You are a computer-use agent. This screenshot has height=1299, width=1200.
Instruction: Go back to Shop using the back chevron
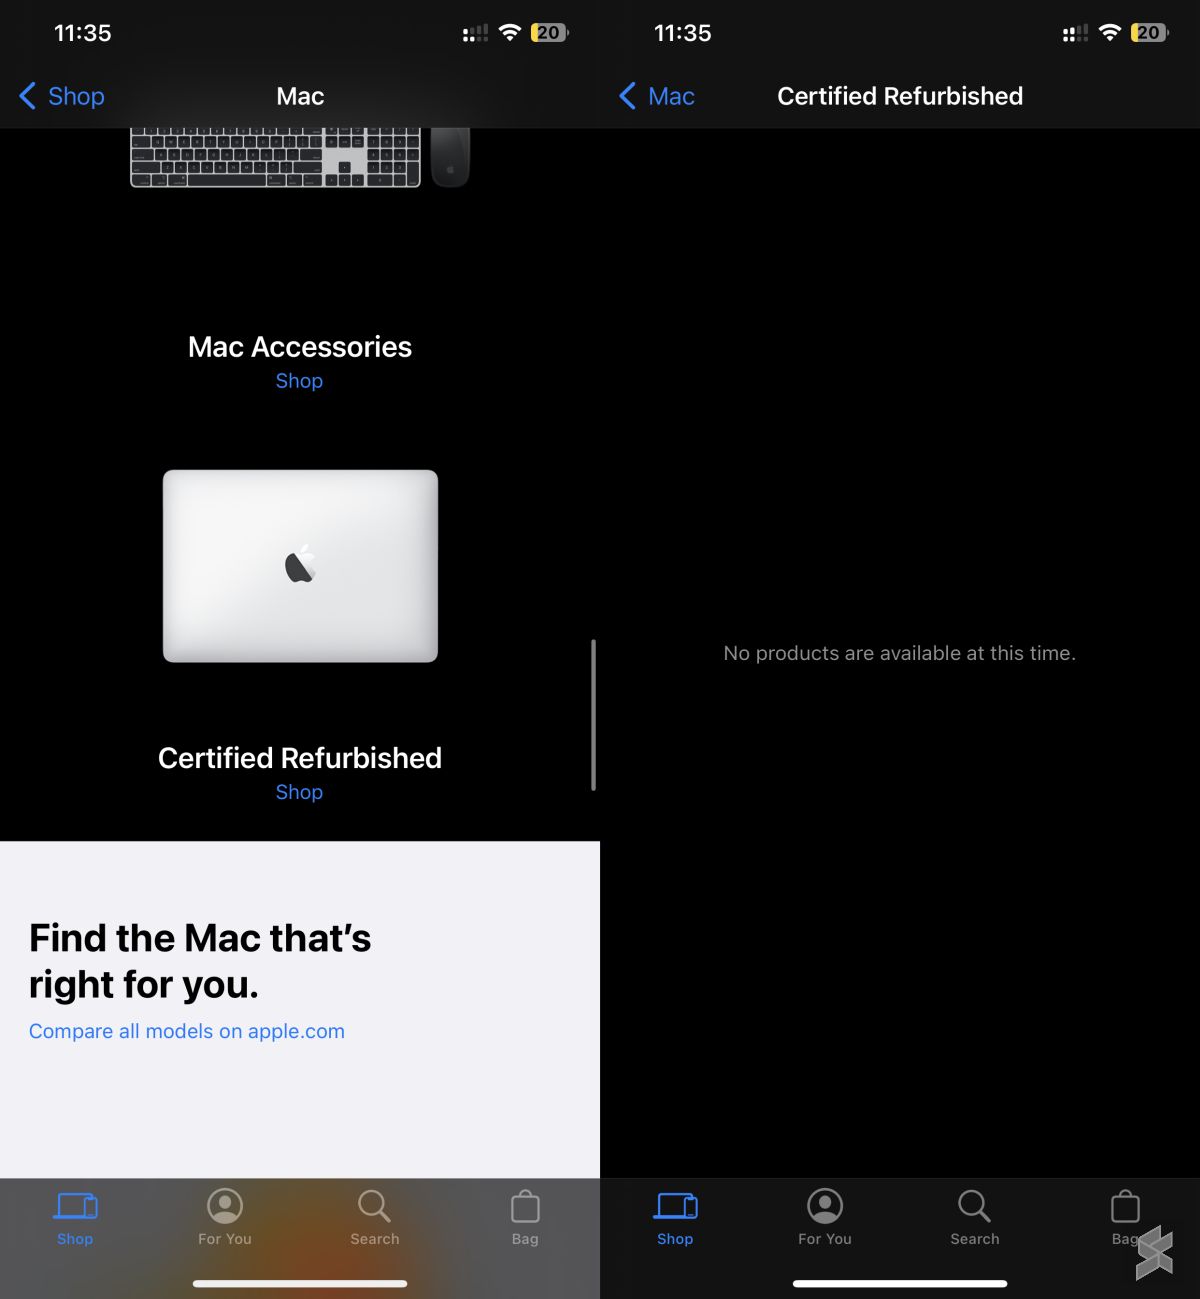(x=62, y=96)
